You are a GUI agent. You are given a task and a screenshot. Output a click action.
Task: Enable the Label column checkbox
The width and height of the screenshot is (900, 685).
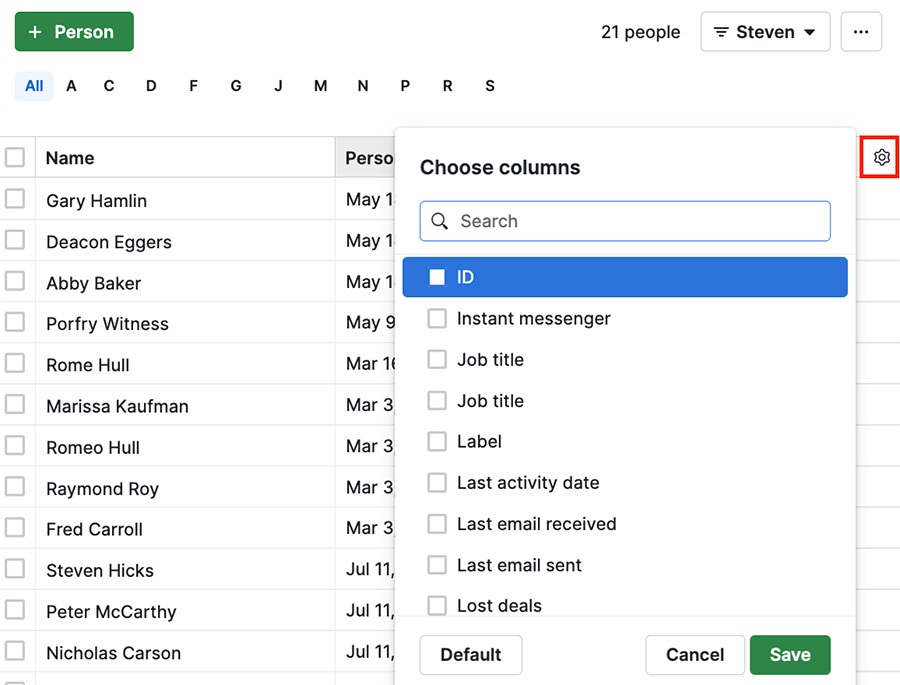[437, 441]
